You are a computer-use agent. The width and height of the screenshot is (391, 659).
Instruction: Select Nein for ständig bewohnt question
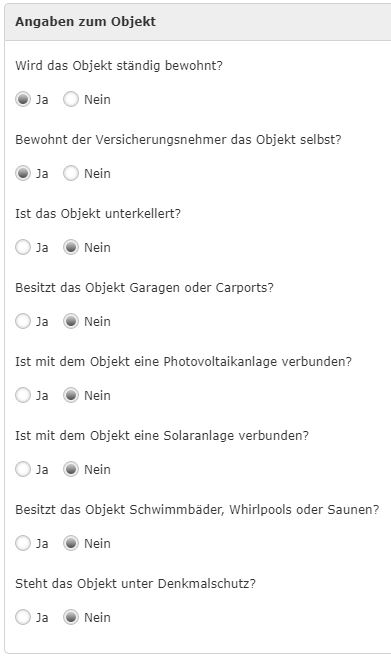(x=71, y=100)
